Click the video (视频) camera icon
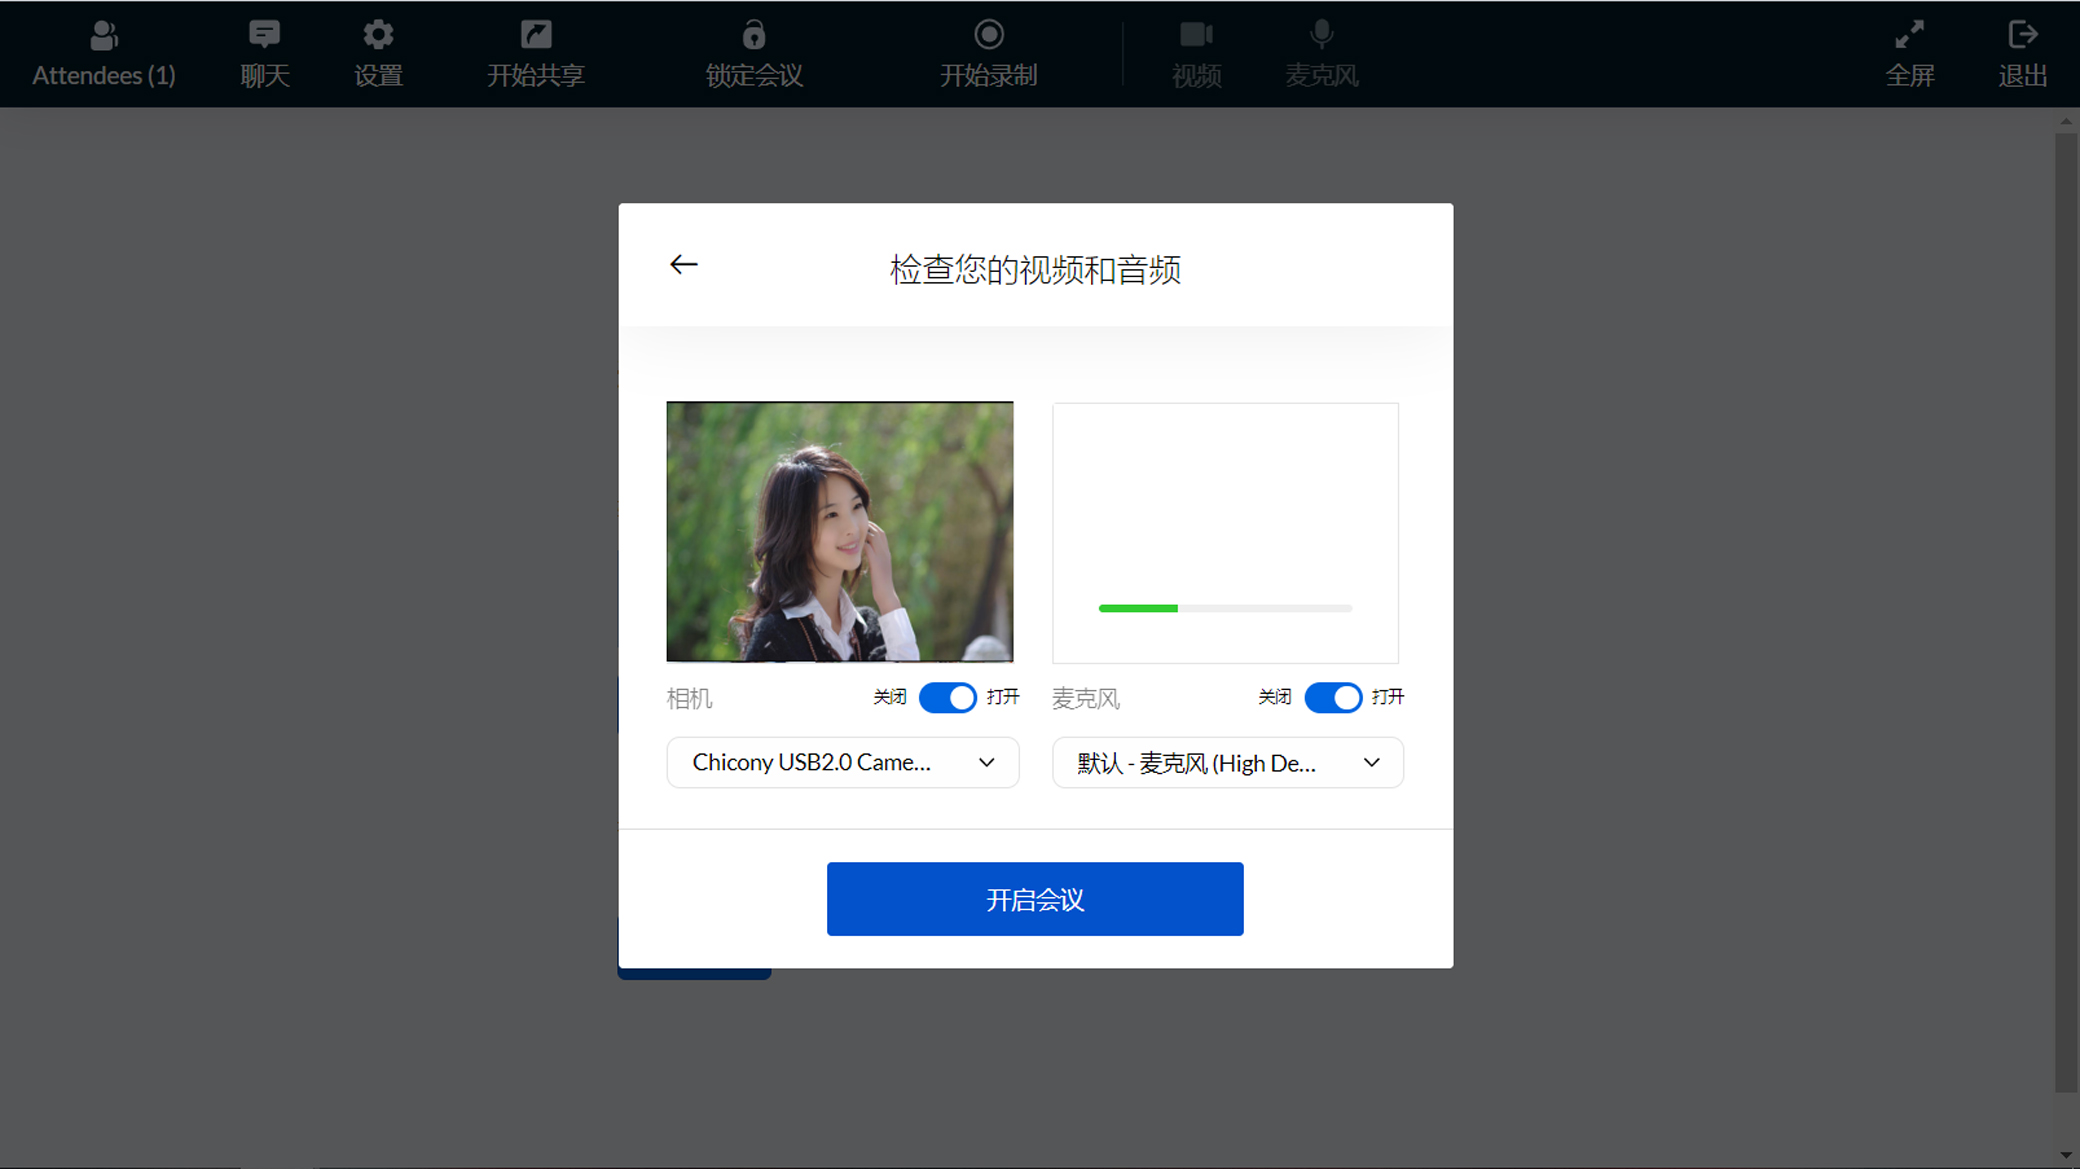Image resolution: width=2080 pixels, height=1169 pixels. point(1196,36)
